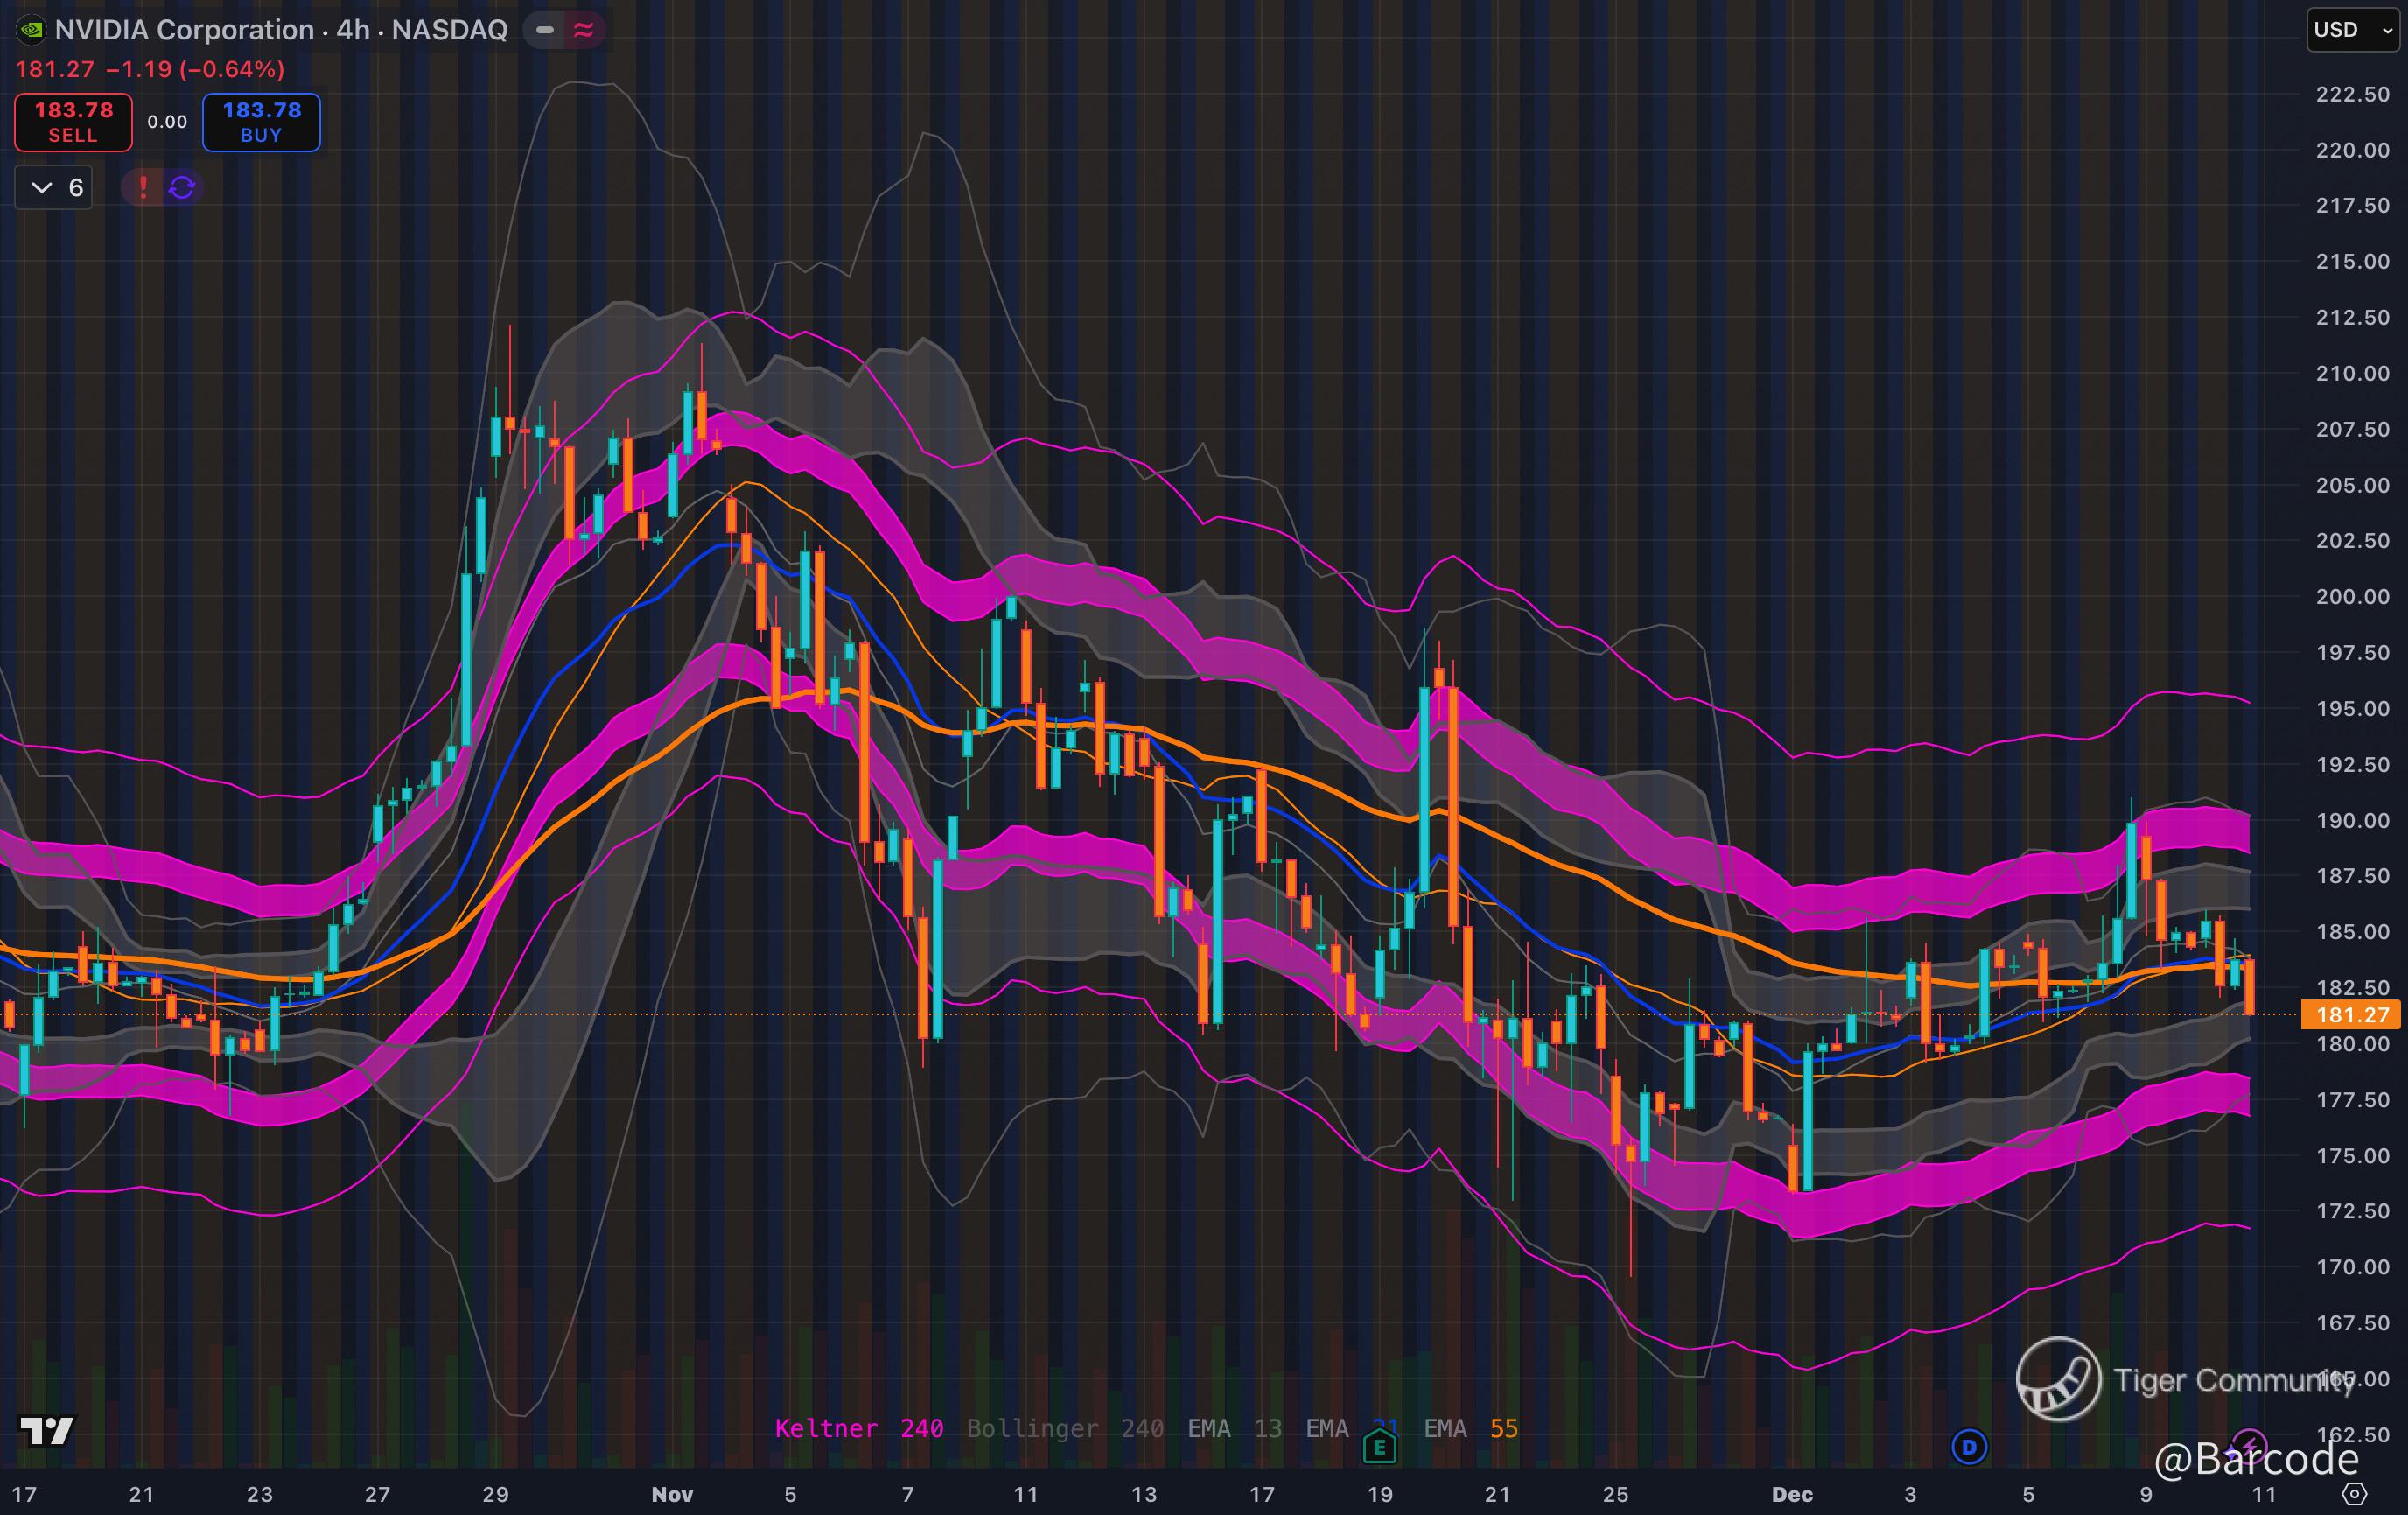The width and height of the screenshot is (2408, 1515).
Task: Toggle the gray dash market status pill
Action: tap(545, 30)
